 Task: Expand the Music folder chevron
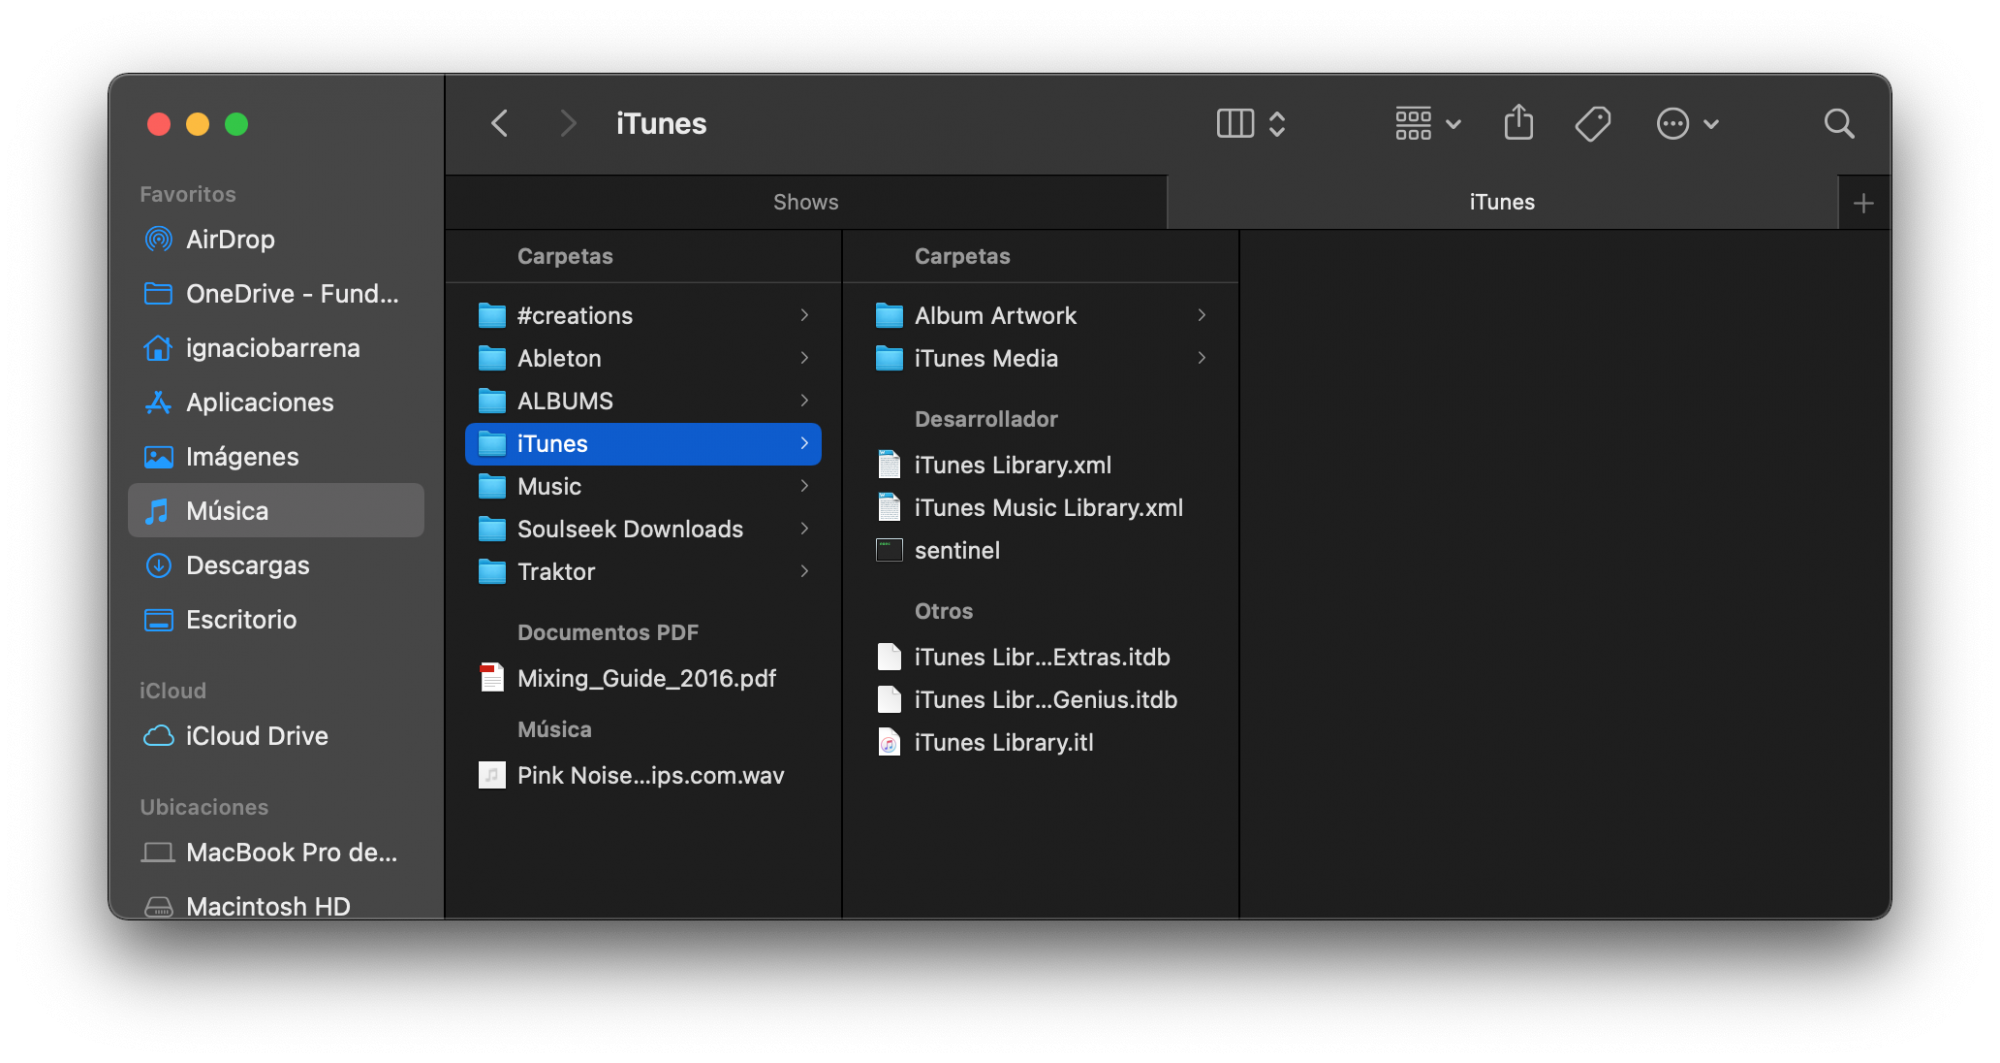(x=805, y=486)
